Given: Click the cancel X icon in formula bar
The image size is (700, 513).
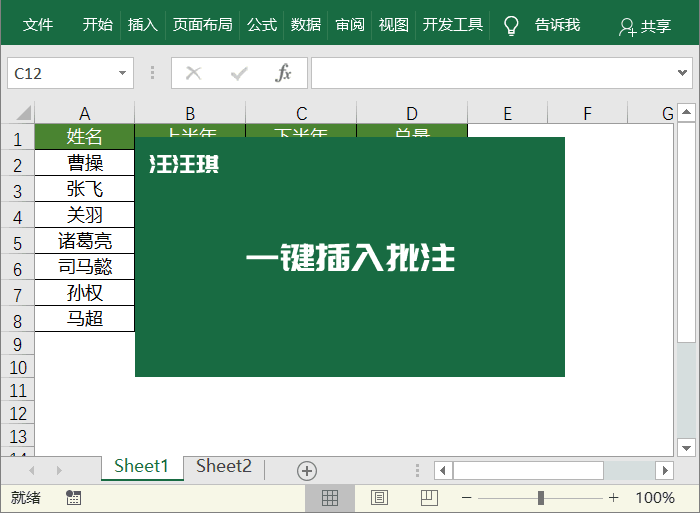Looking at the screenshot, I should pos(194,73).
